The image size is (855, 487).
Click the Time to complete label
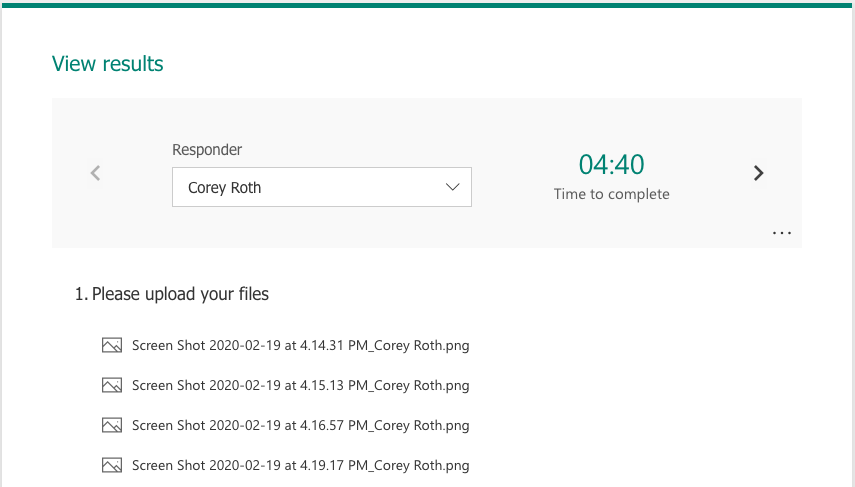(611, 194)
